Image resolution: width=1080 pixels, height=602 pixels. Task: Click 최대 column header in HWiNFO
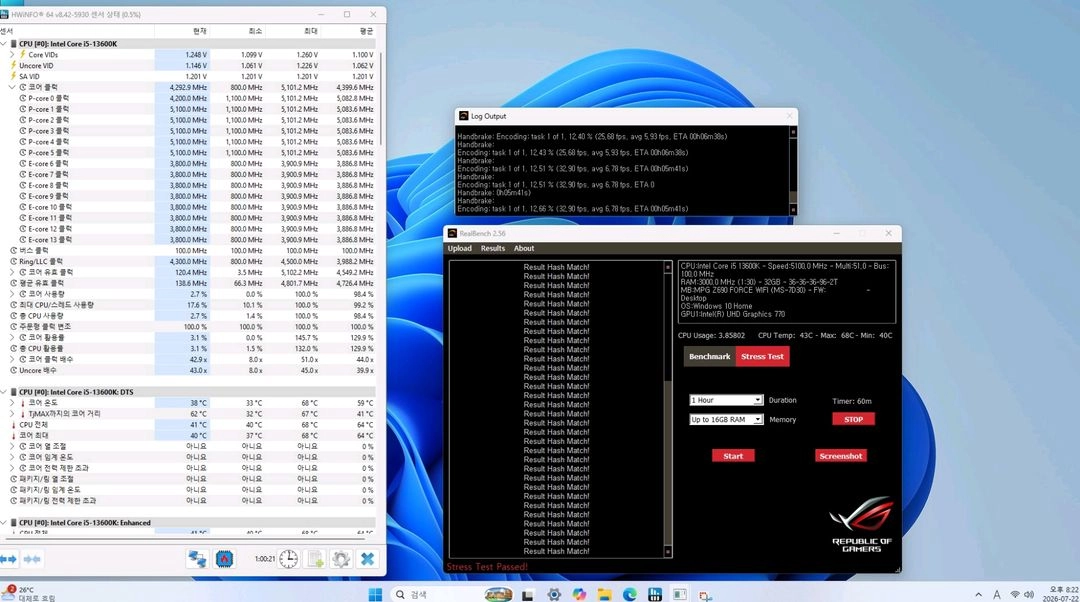[311, 31]
